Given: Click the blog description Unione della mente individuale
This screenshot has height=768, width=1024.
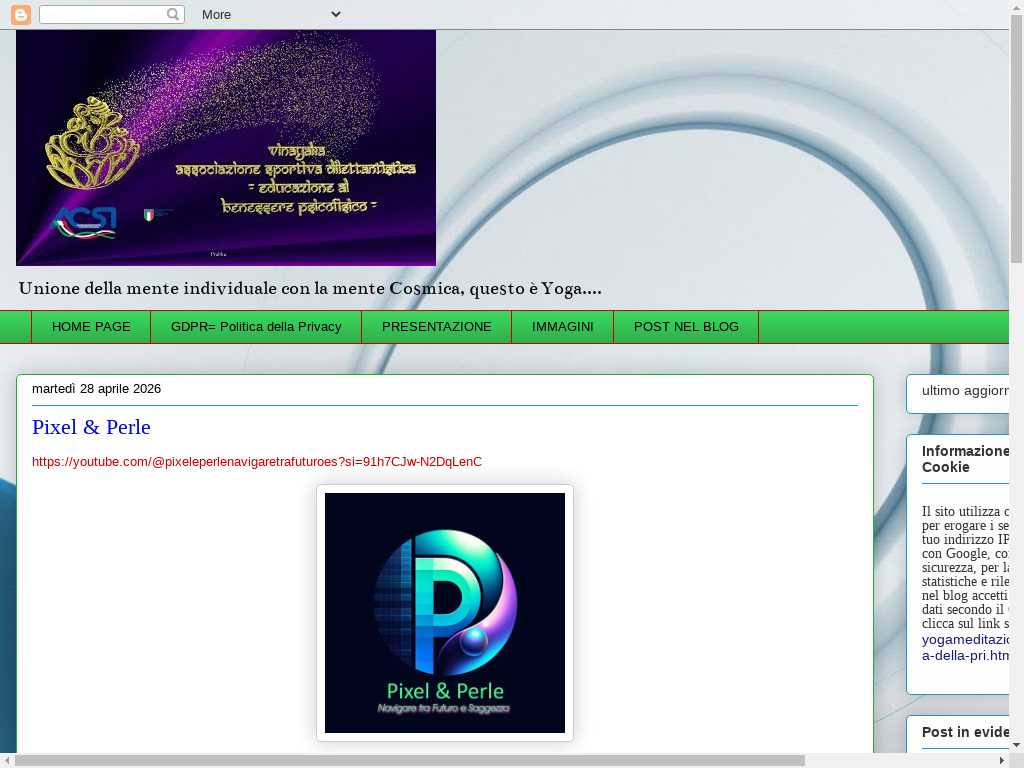Looking at the screenshot, I should click(x=310, y=289).
